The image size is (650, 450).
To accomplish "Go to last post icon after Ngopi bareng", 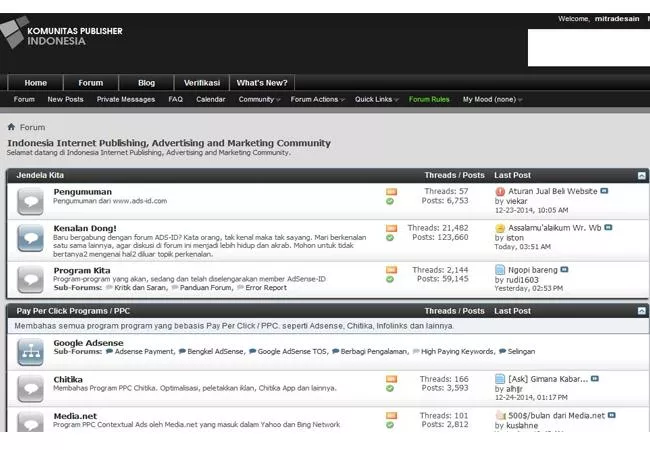I will click(x=564, y=269).
